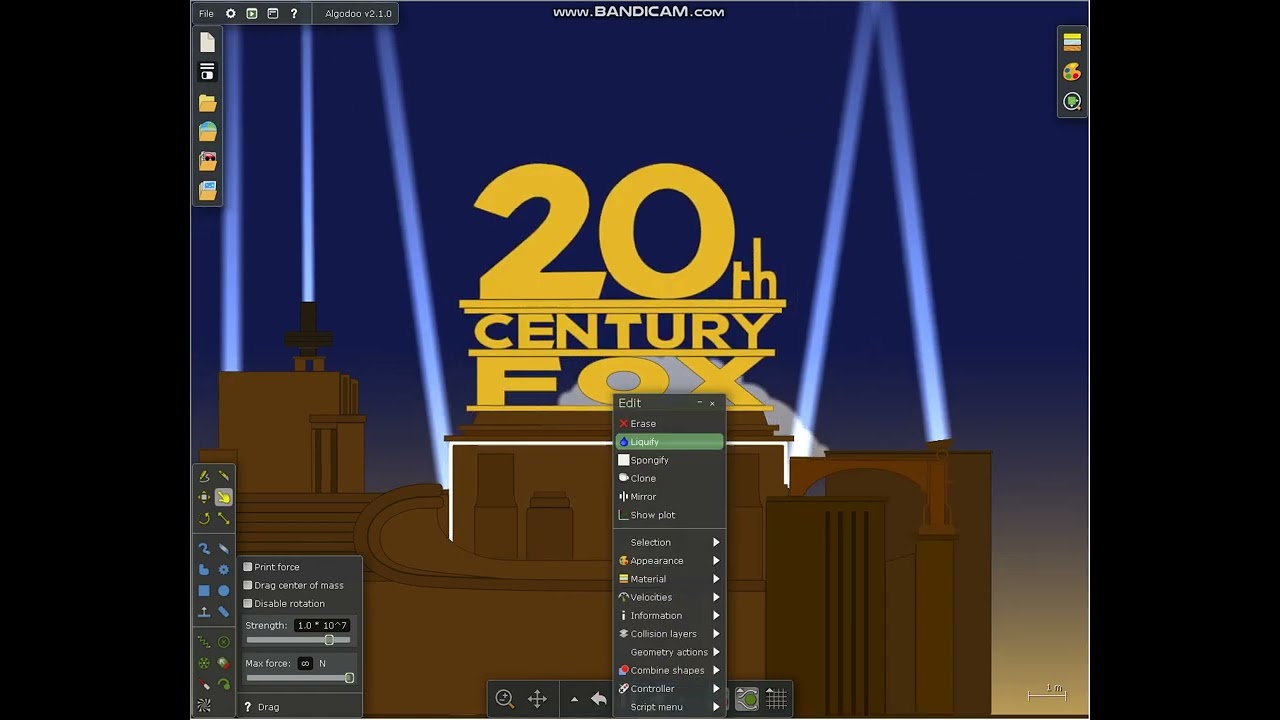Viewport: 1280px width, 720px height.
Task: Click the window layout icon in the top bar
Action: pos(272,13)
